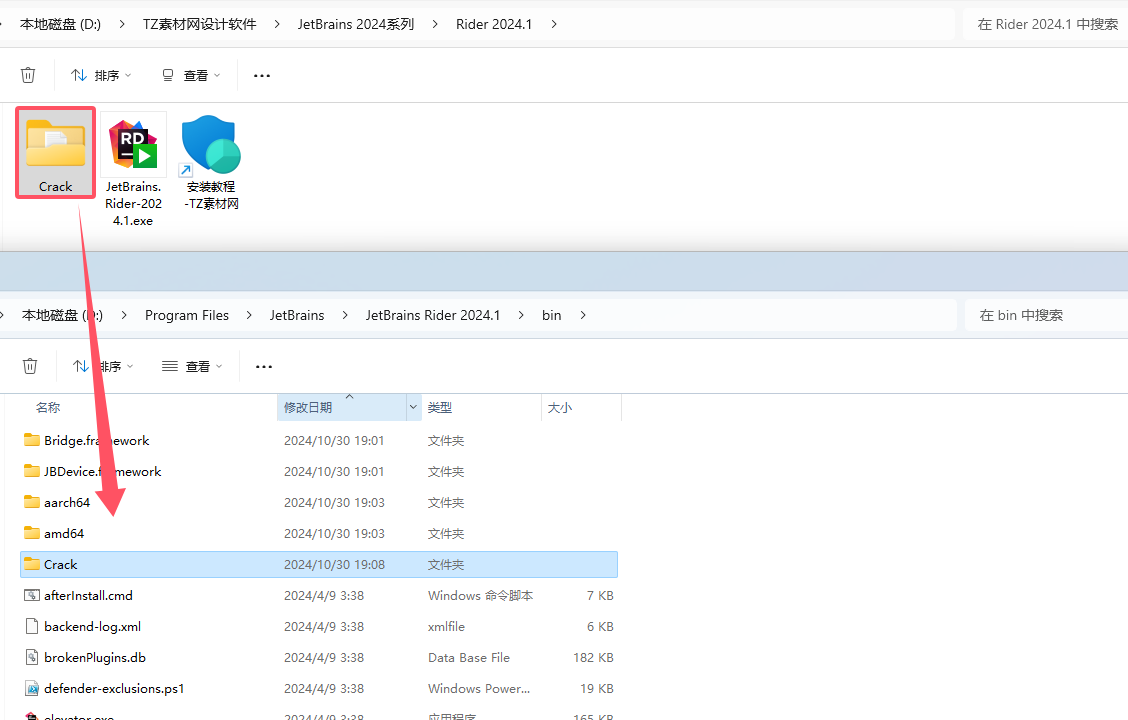This screenshot has width=1128, height=720.
Task: Click the Windows 命令脚本 type cell
Action: 481,596
